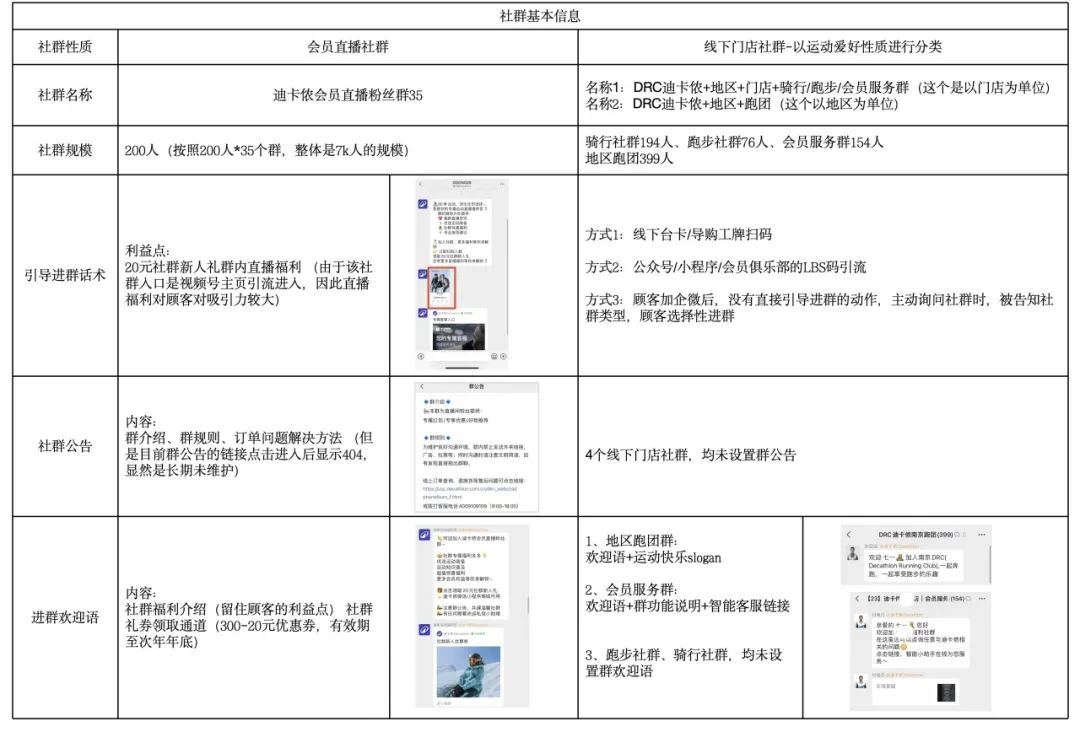
Task: Click the 地区跑团399人 line
Action: tap(629, 158)
